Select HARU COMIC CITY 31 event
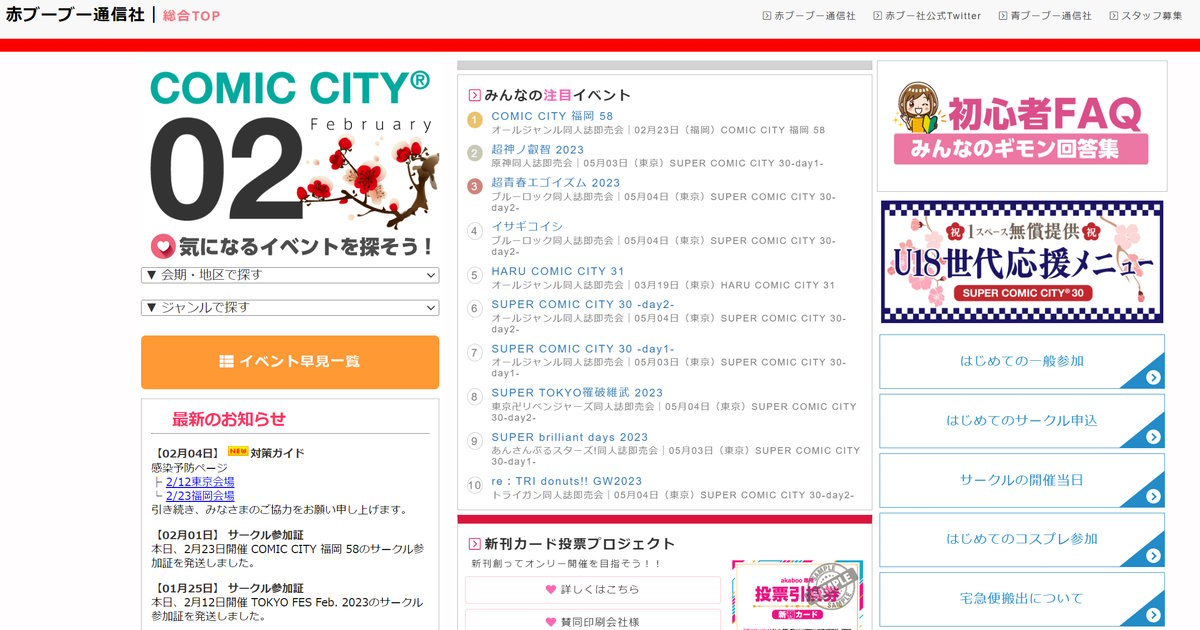 (x=557, y=271)
